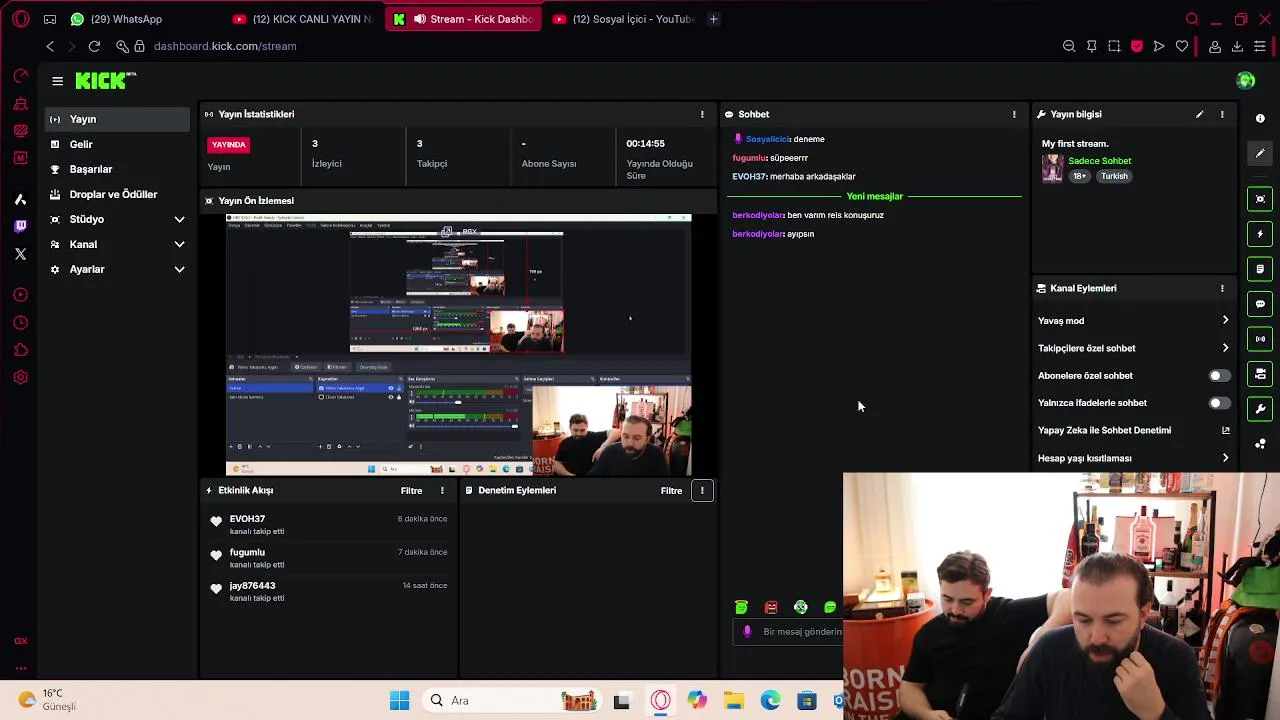The width and height of the screenshot is (1280, 720).
Task: Open a new browser tab
Action: click(713, 19)
